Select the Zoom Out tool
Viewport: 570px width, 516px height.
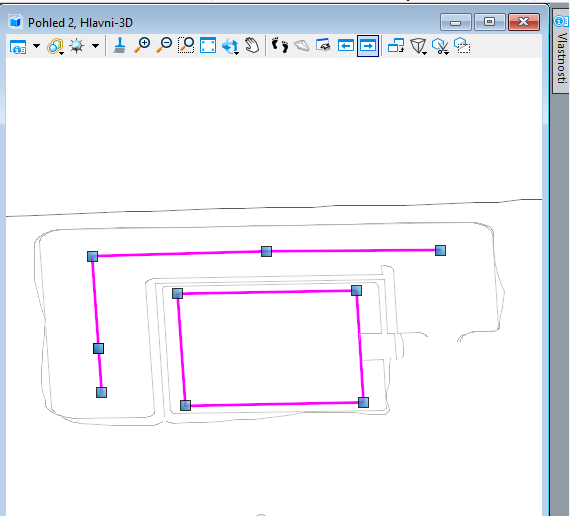coord(164,46)
